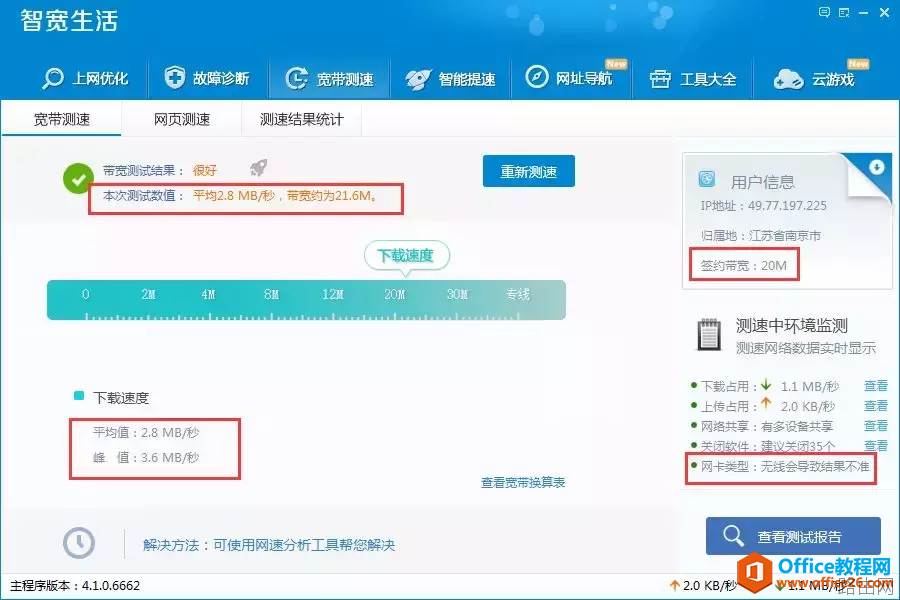The height and width of the screenshot is (600, 900).
Task: Click the notepad icon beside 测速中环境监测
Action: pyautogui.click(x=709, y=334)
